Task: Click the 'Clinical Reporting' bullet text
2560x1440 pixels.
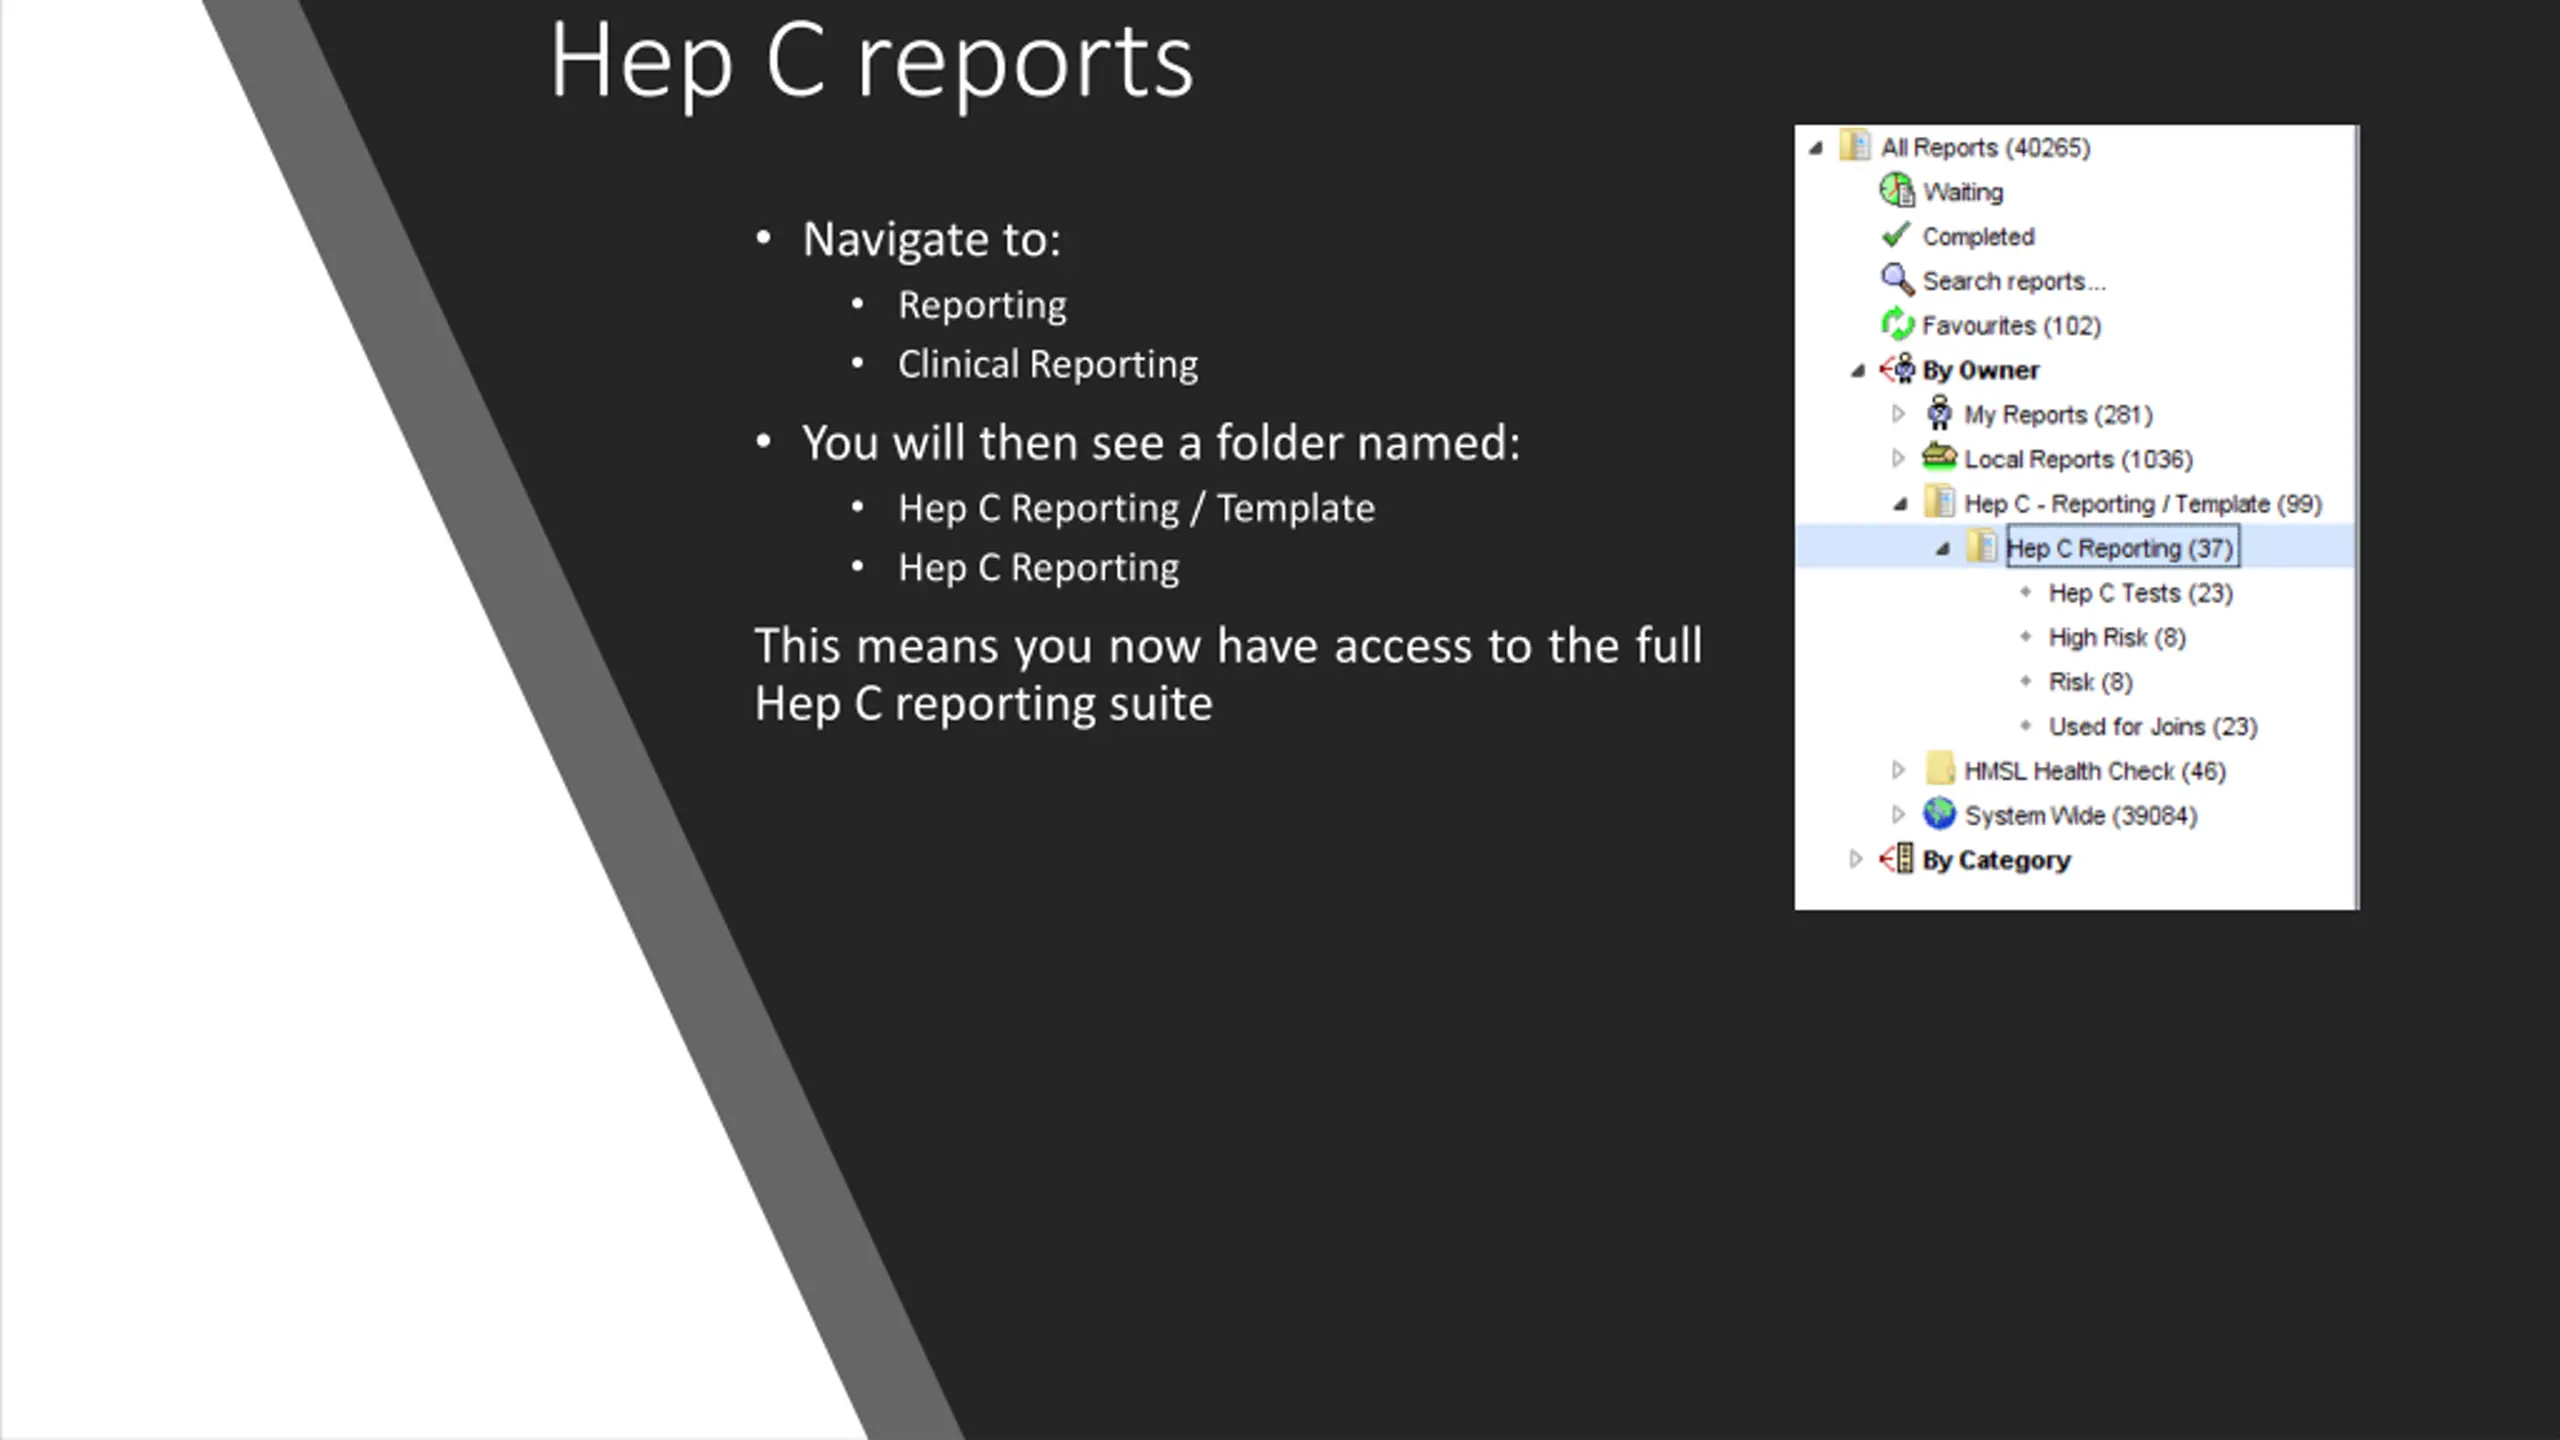Action: pyautogui.click(x=1047, y=364)
